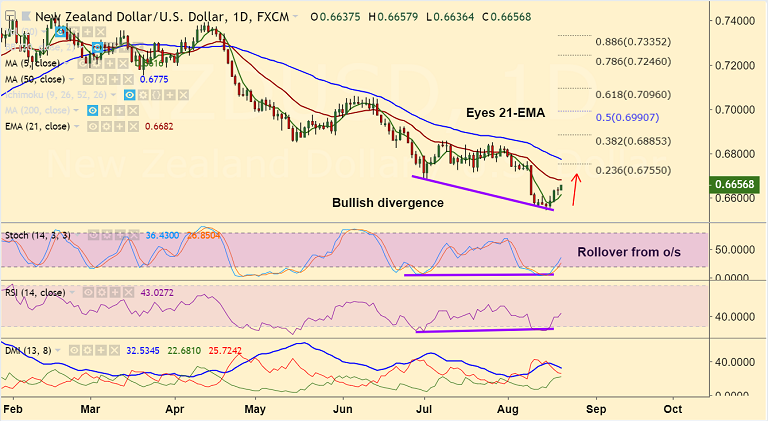
Task: Toggle eye icon for EMA (21, close)
Action: point(93,126)
